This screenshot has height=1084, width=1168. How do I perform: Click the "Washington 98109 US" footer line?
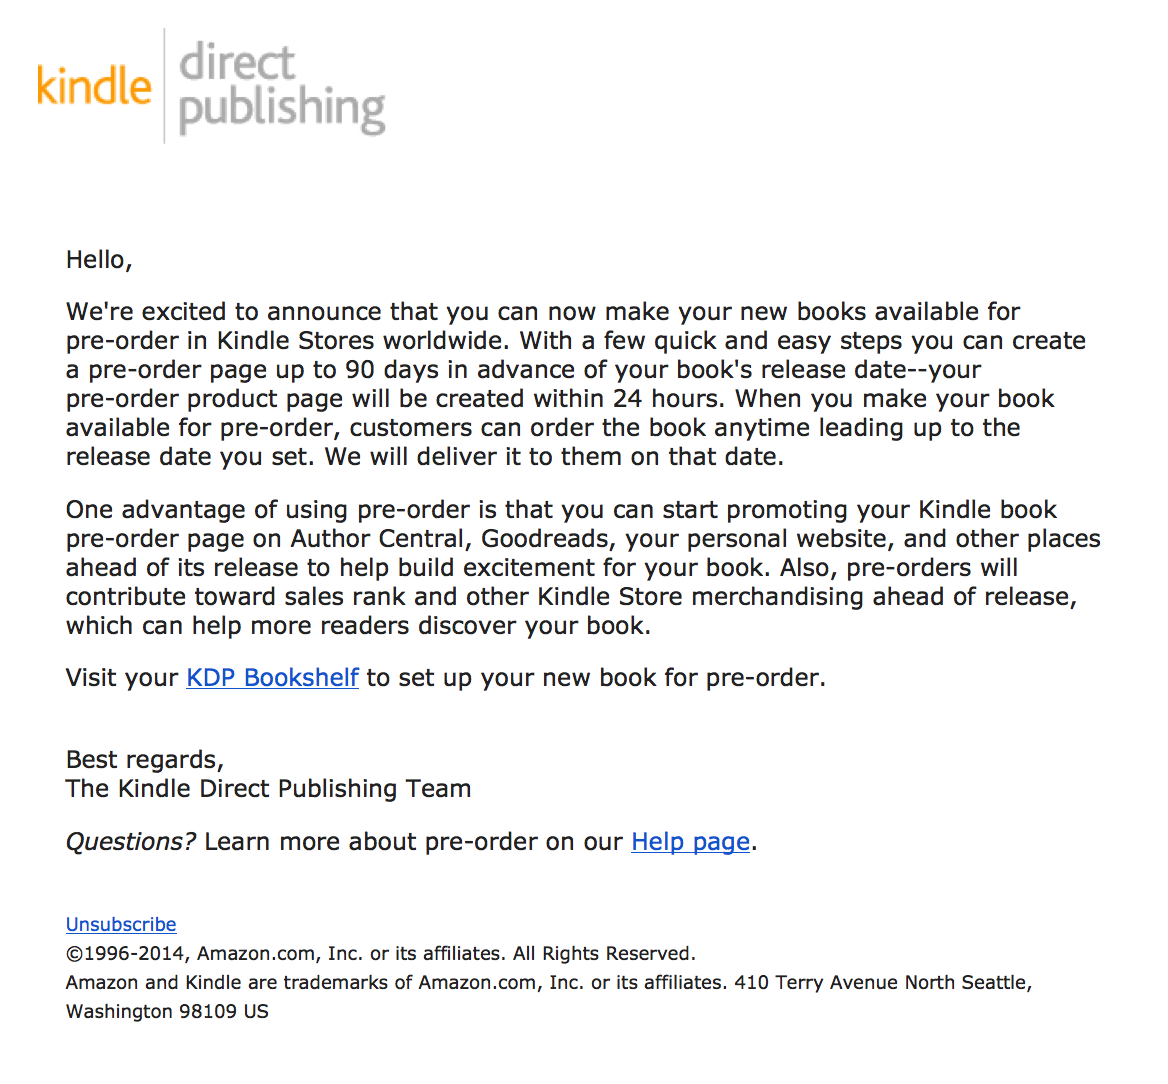point(167,1012)
